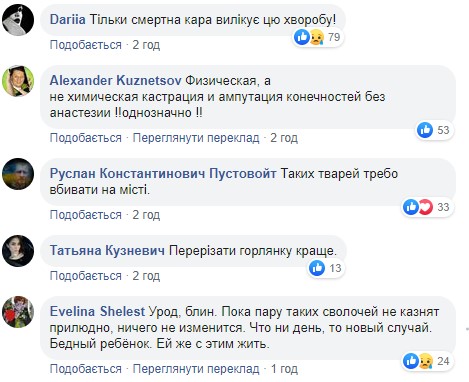Open the like reaction on Руслан Пустовойт's comment
This screenshot has height=382, width=469.
[411, 207]
